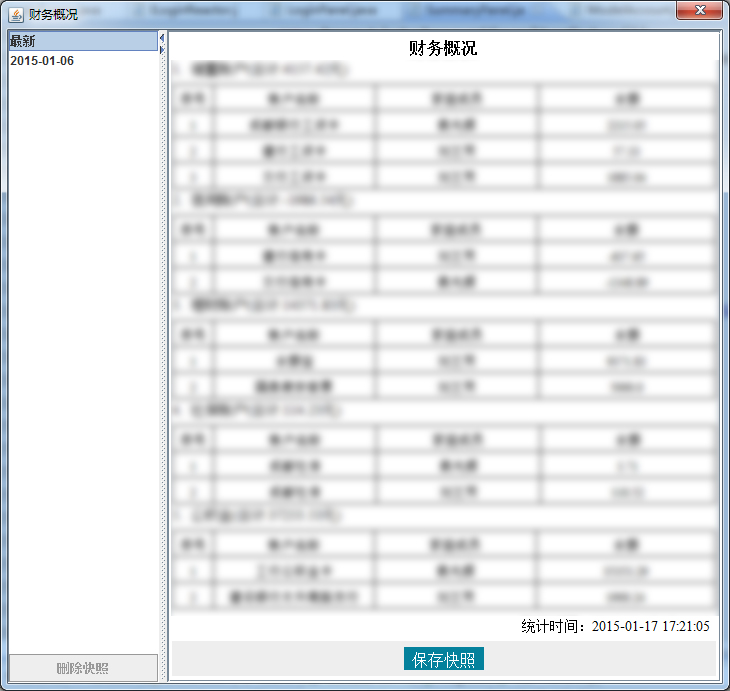Click the split pane divider handle
The image size is (730, 691).
click(x=163, y=356)
